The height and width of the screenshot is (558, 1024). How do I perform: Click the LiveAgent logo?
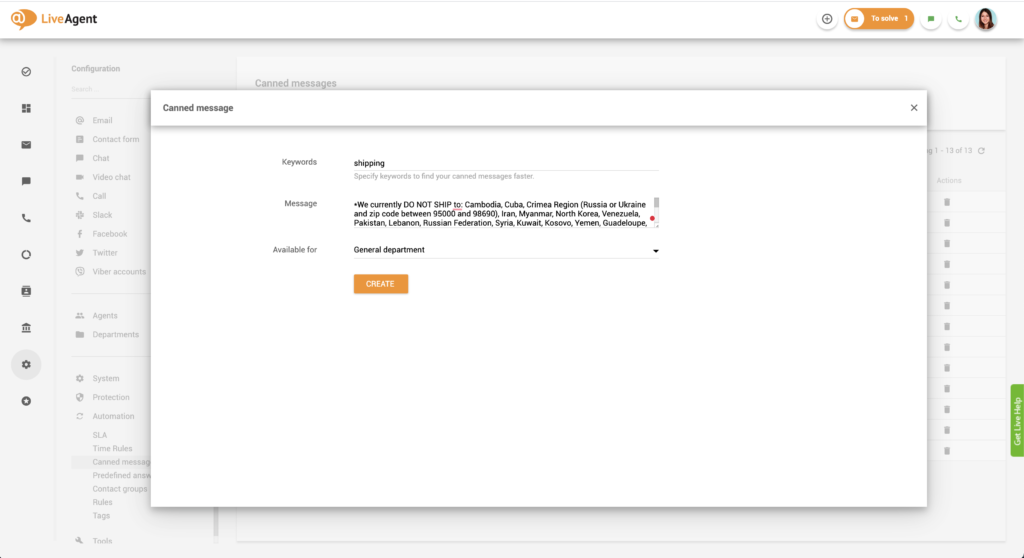point(55,19)
